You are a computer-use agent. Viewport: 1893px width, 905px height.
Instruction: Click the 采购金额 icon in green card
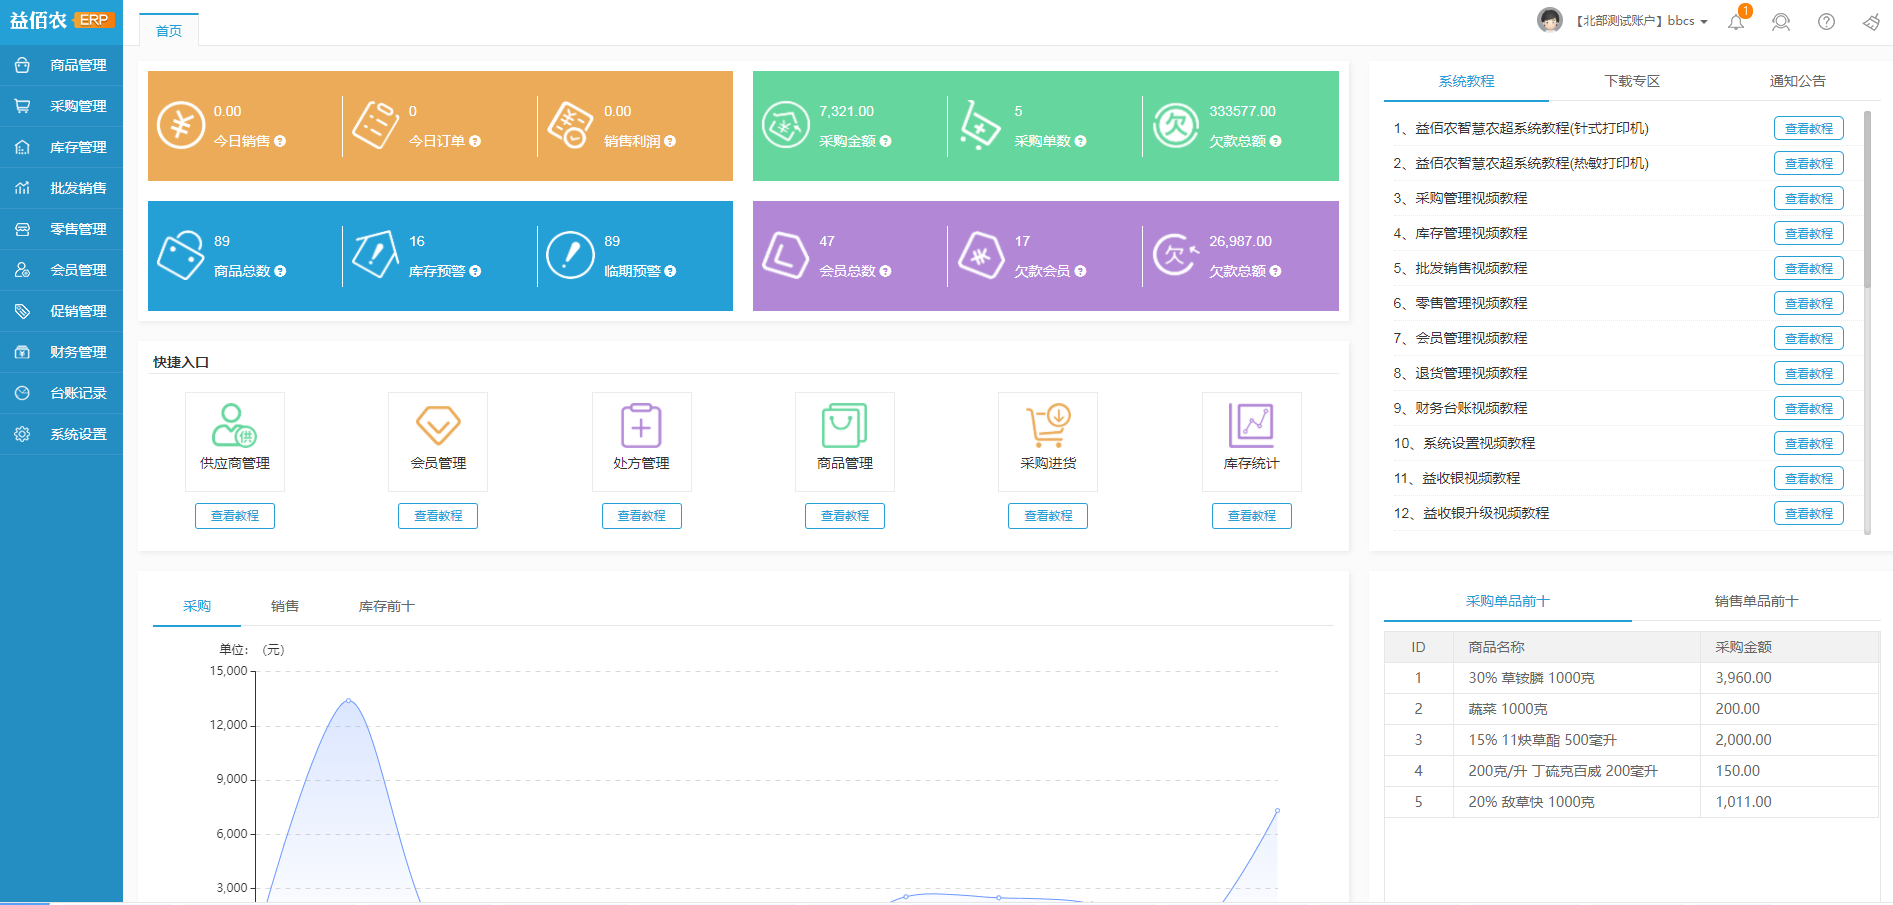pos(786,126)
